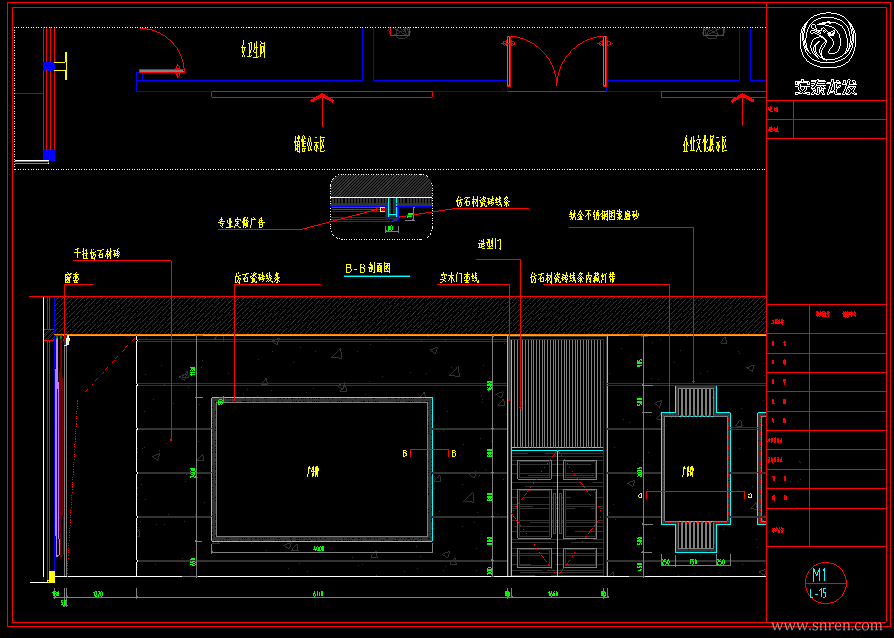The image size is (894, 638).
Task: Click the 仿石材瓷砖线条内藏灯带 annotation
Action: [x=572, y=278]
